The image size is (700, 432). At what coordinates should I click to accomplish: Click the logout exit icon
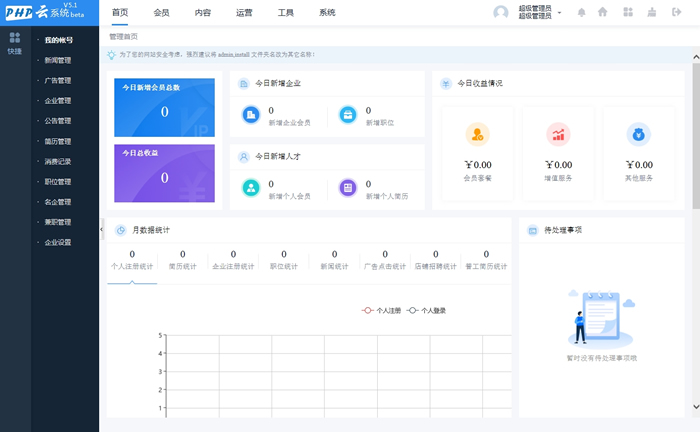click(x=676, y=12)
